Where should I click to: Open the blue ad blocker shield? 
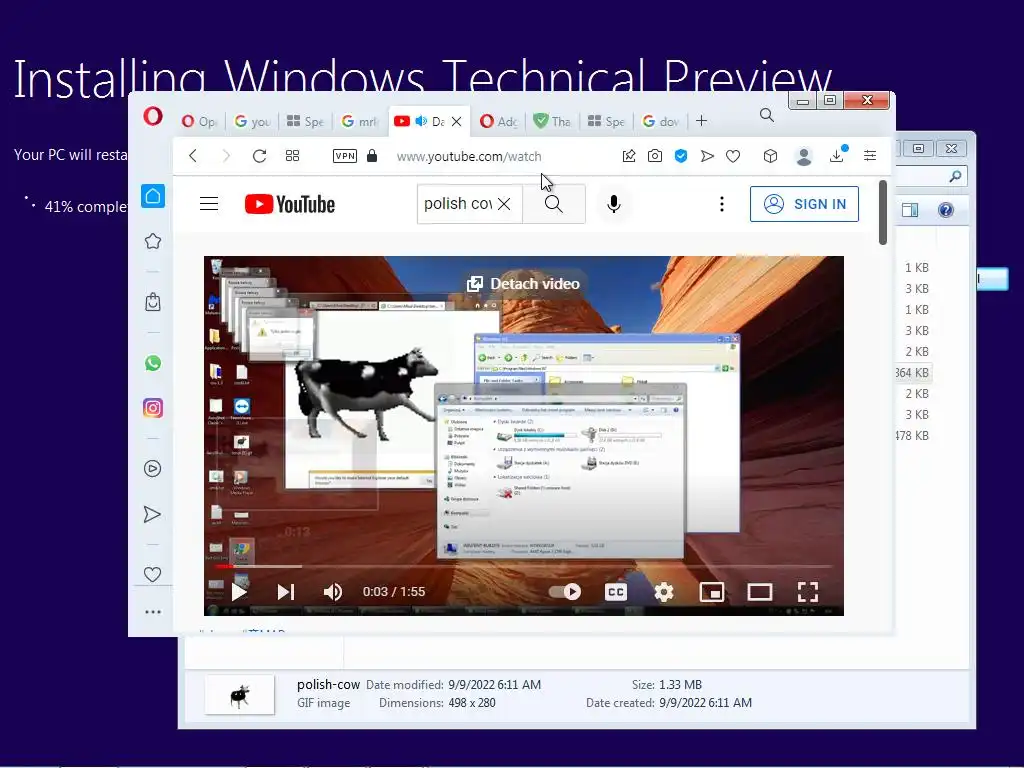680,156
